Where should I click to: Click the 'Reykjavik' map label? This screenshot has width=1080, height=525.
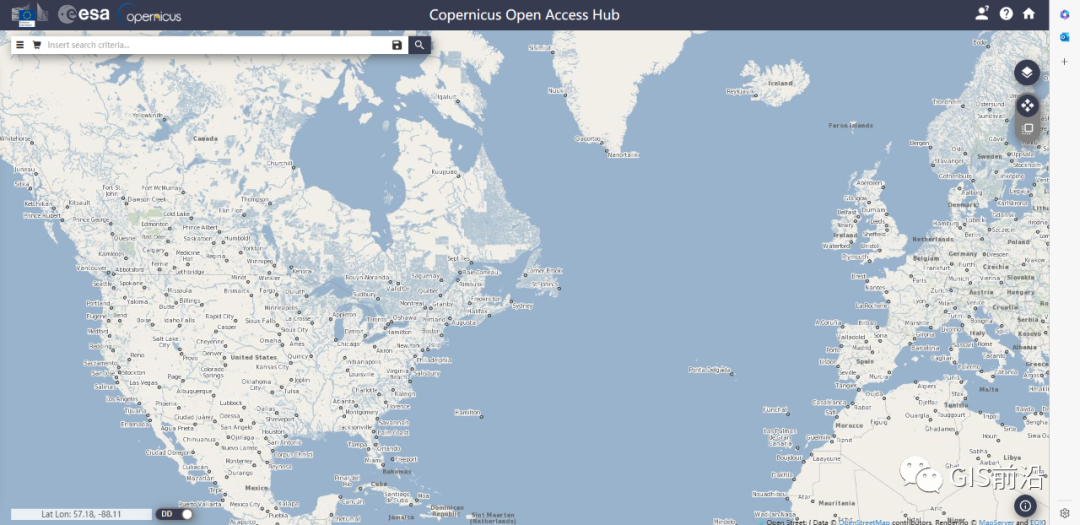738,90
